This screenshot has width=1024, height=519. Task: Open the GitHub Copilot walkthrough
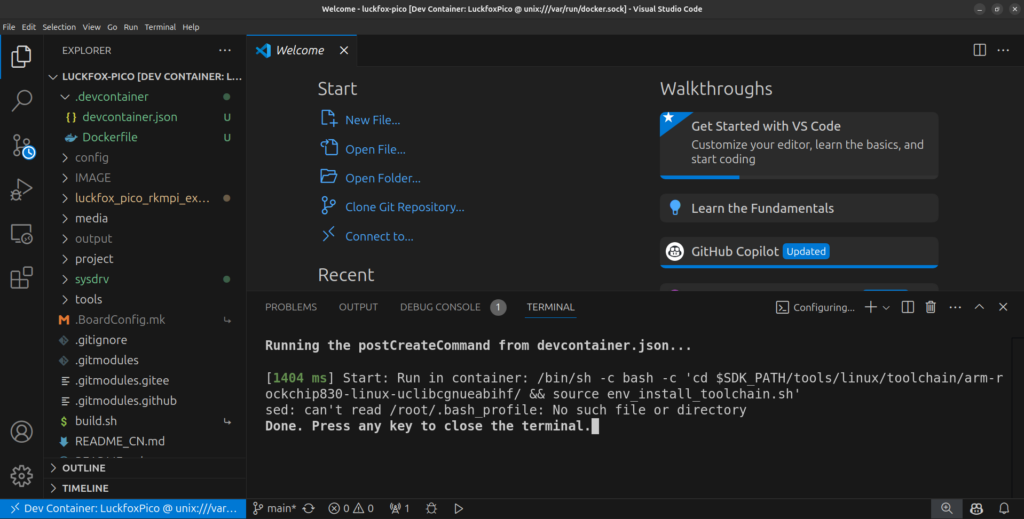click(799, 252)
